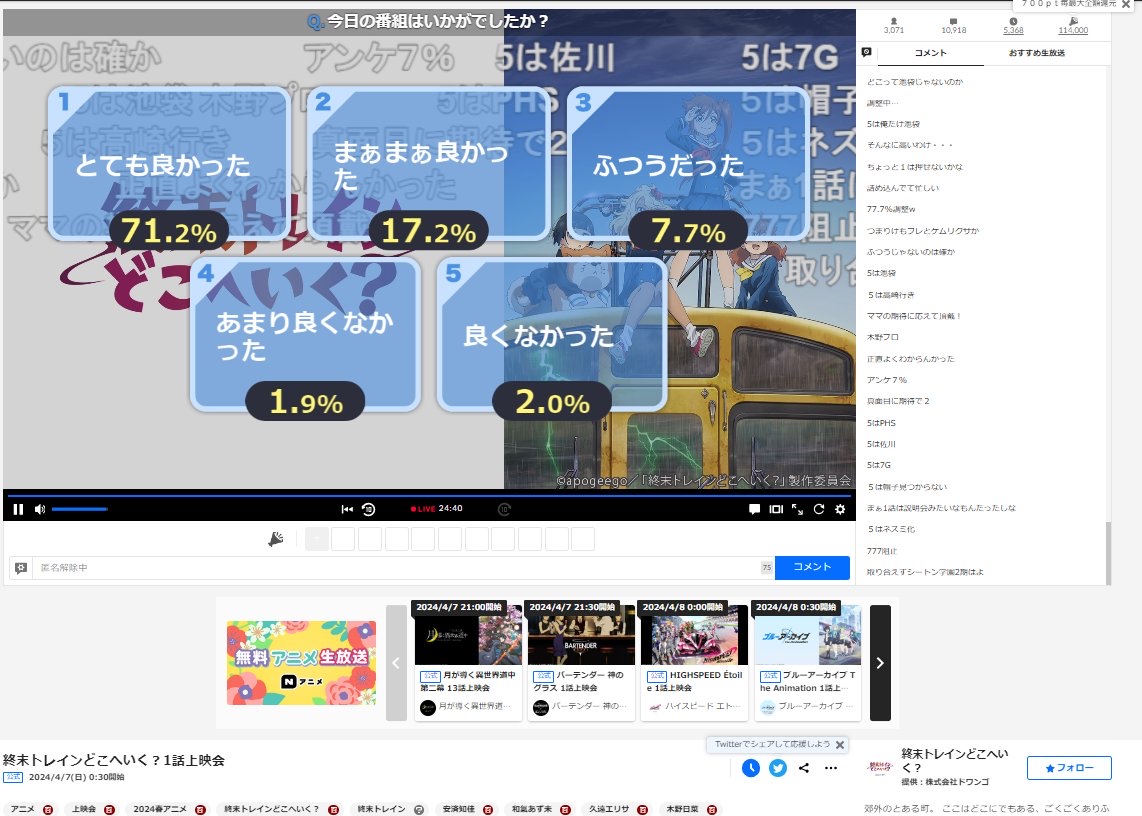
Task: Enter fullscreen mode
Action: [798, 509]
